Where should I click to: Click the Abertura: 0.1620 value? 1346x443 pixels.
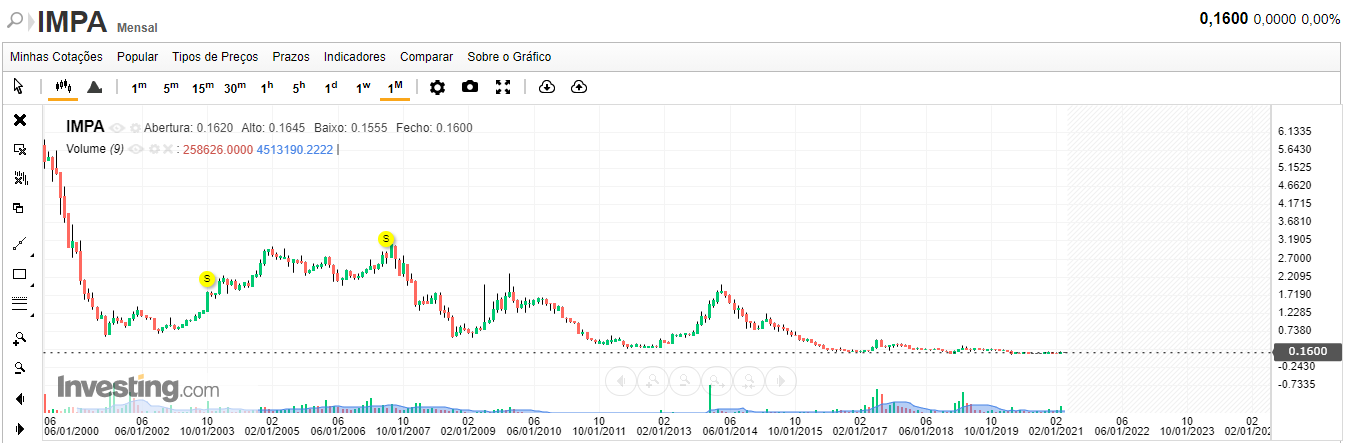click(x=188, y=128)
